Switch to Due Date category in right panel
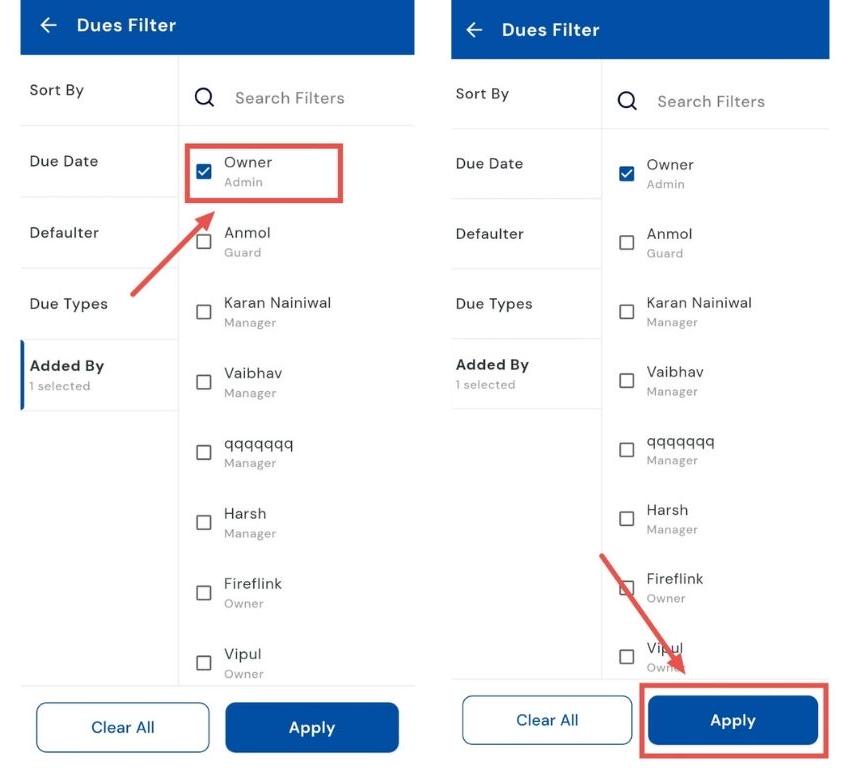 pyautogui.click(x=489, y=164)
